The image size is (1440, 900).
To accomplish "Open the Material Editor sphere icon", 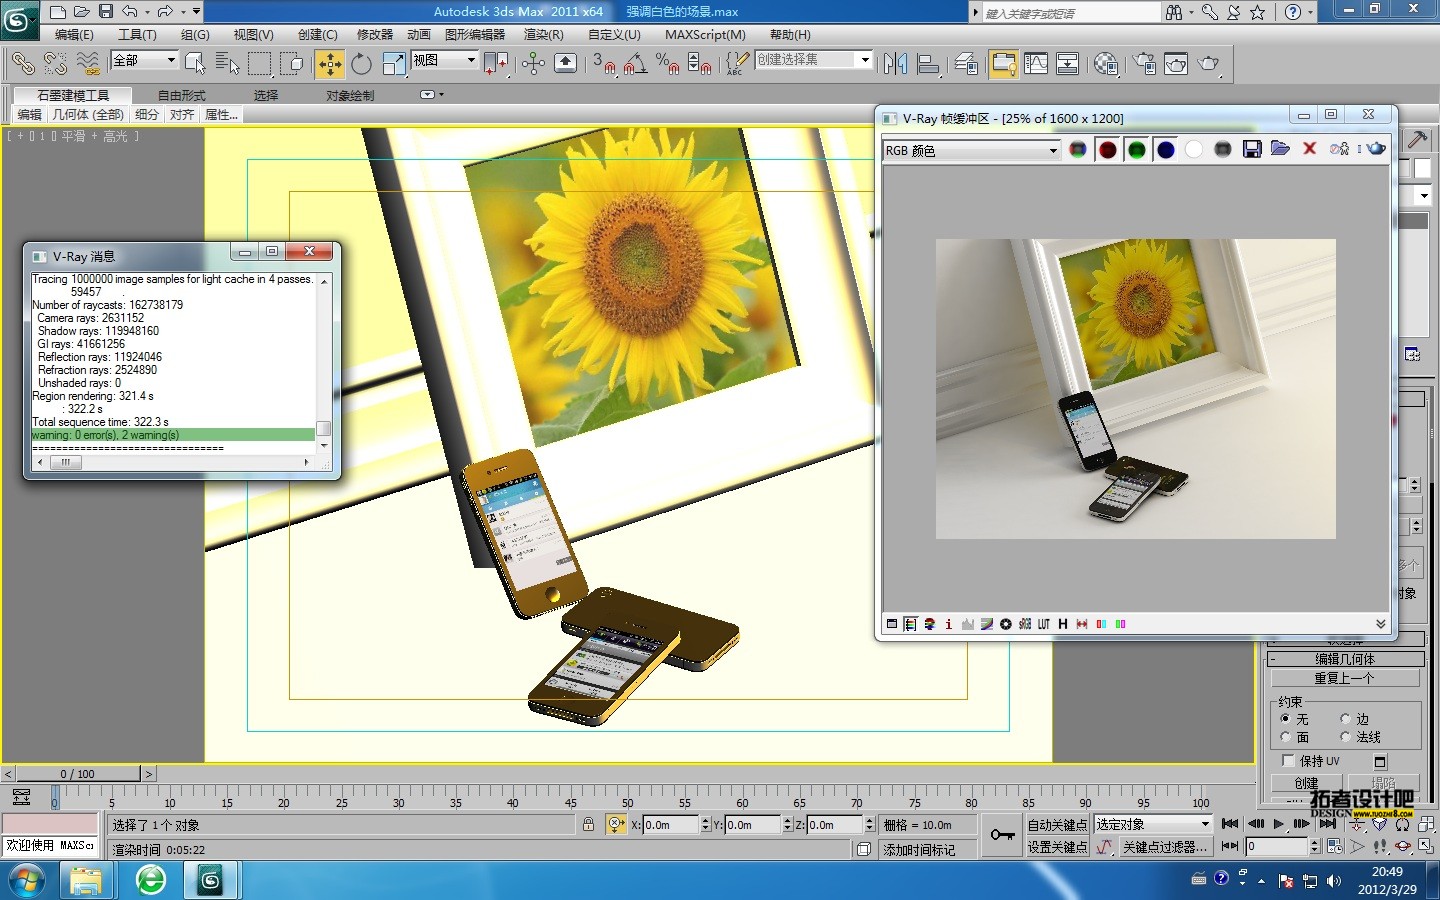I will [1106, 64].
